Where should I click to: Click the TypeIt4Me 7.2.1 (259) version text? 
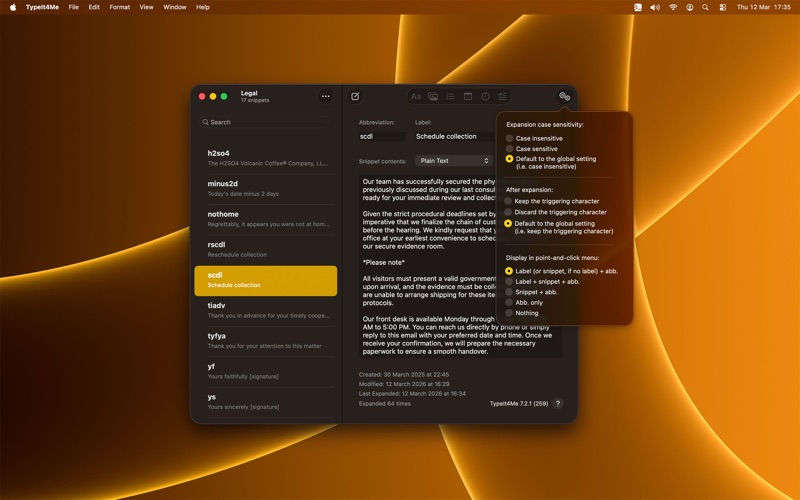click(519, 404)
